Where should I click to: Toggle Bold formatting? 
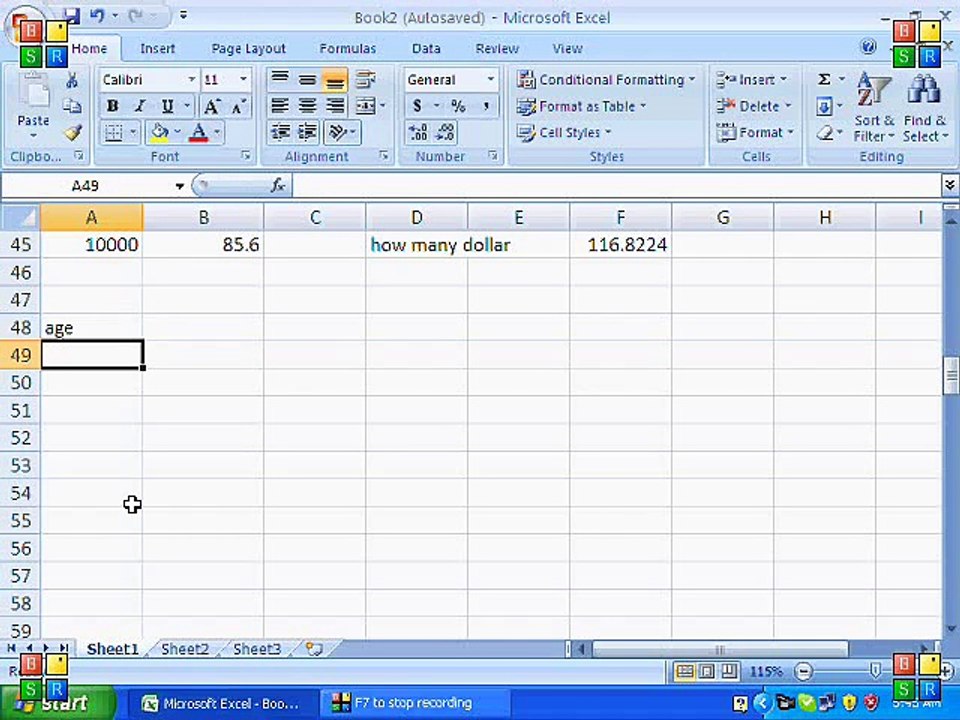[112, 106]
